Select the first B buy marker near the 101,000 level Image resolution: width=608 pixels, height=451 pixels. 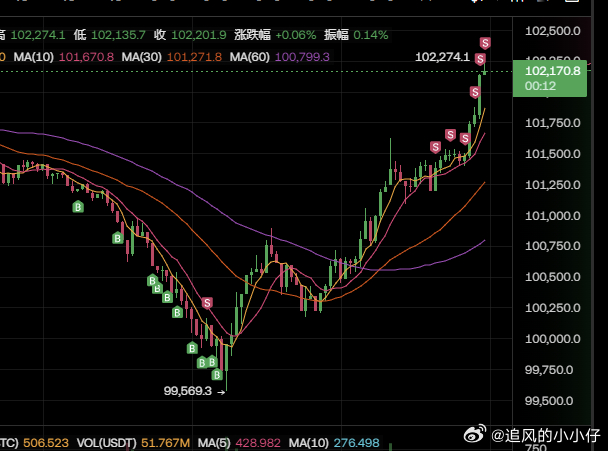tap(78, 207)
